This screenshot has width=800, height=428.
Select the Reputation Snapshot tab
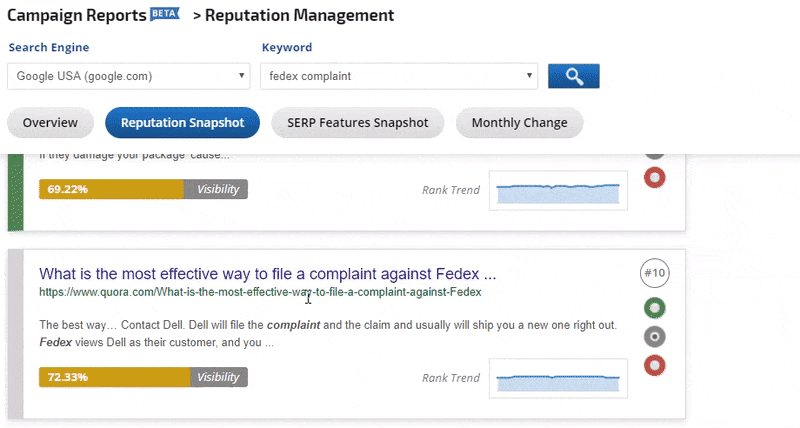point(182,123)
